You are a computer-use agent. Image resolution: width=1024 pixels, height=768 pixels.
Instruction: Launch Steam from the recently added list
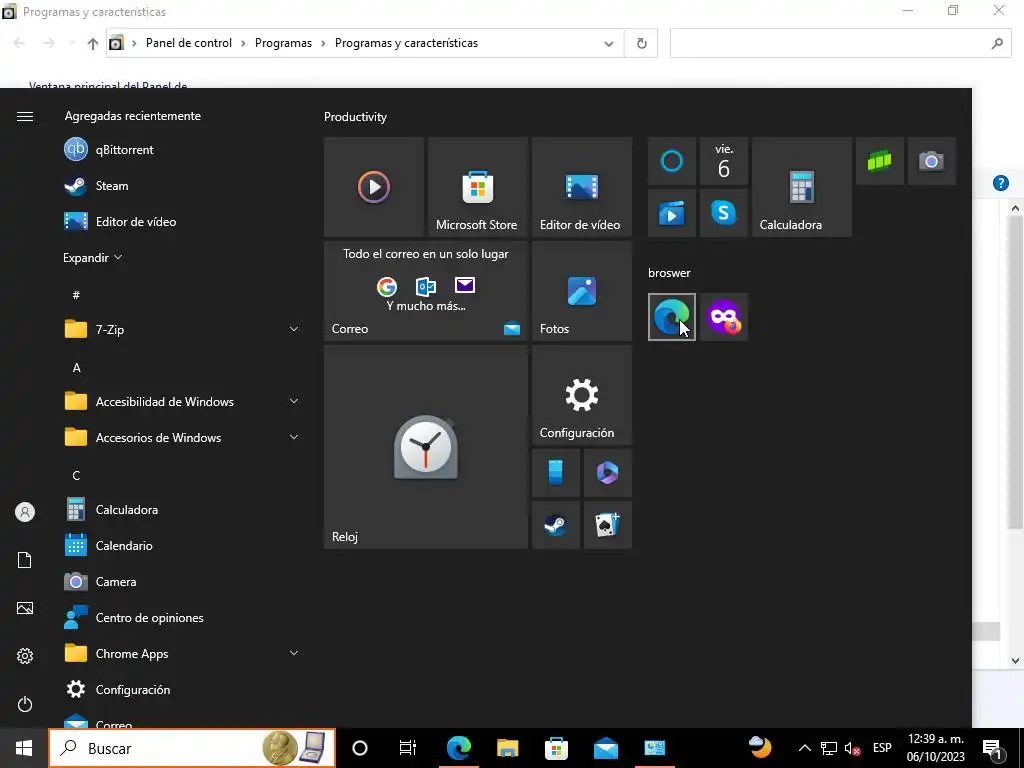(183, 185)
